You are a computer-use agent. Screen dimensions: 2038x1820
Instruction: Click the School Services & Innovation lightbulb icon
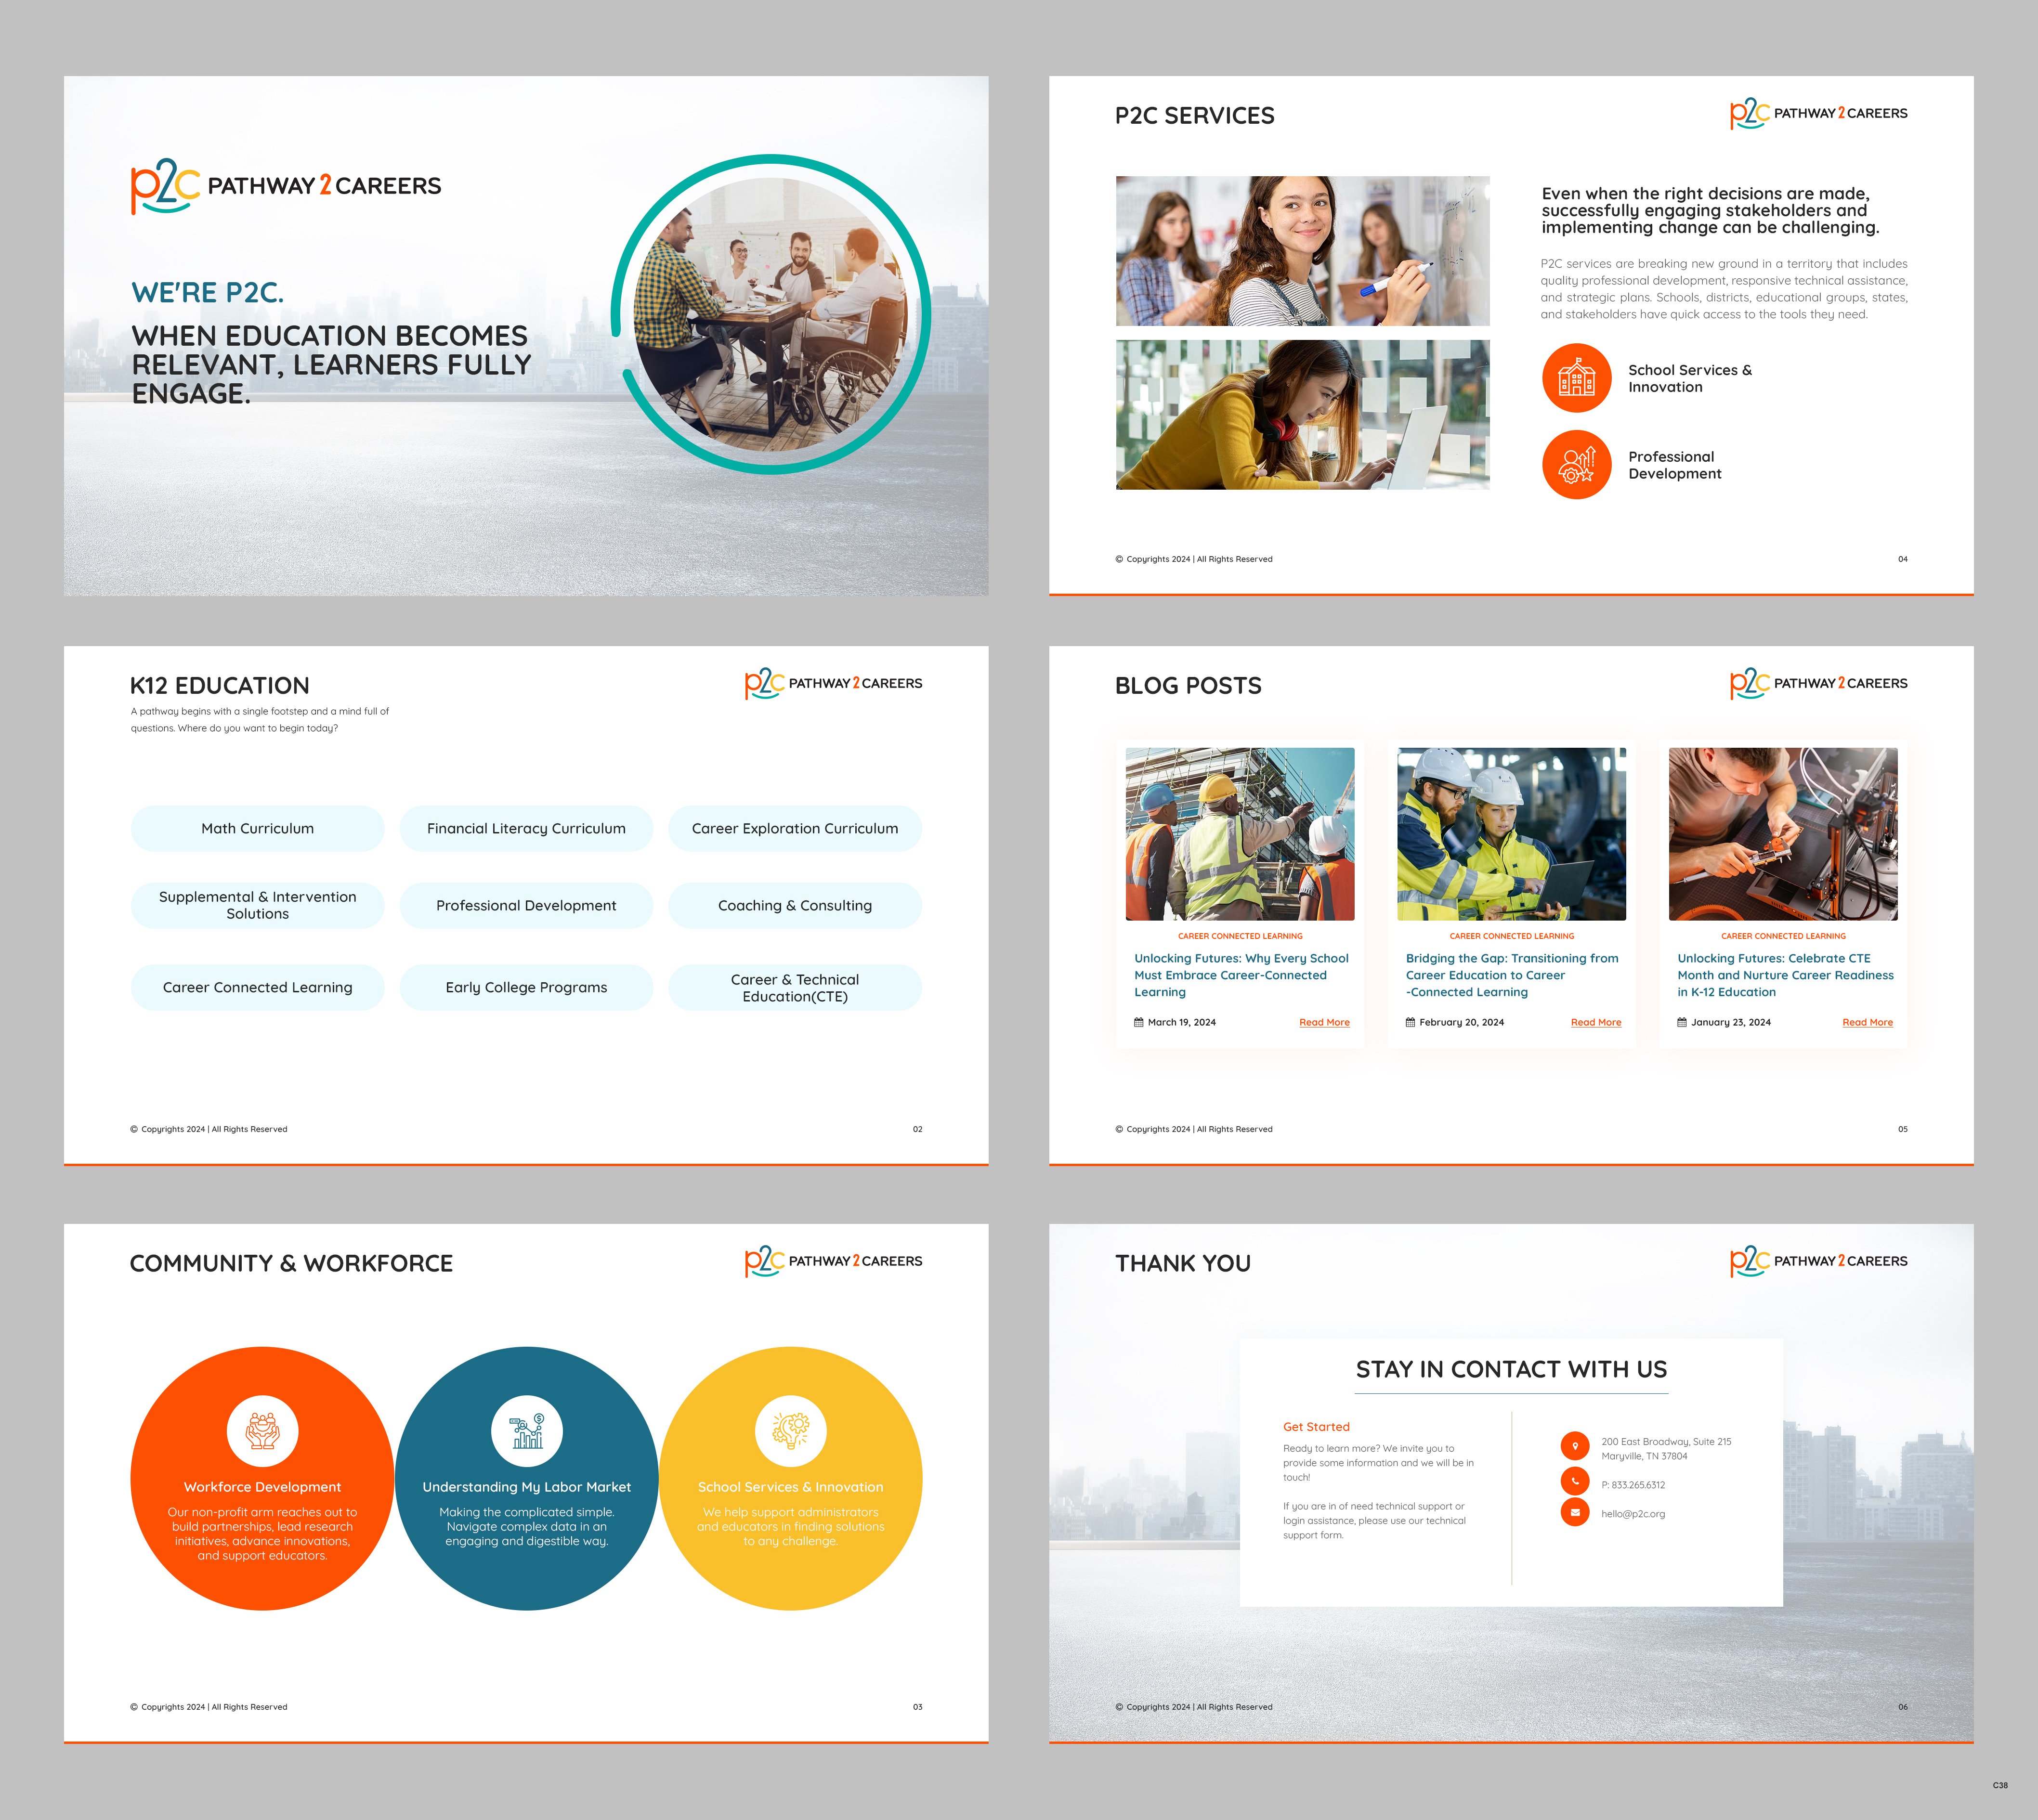pos(792,1430)
